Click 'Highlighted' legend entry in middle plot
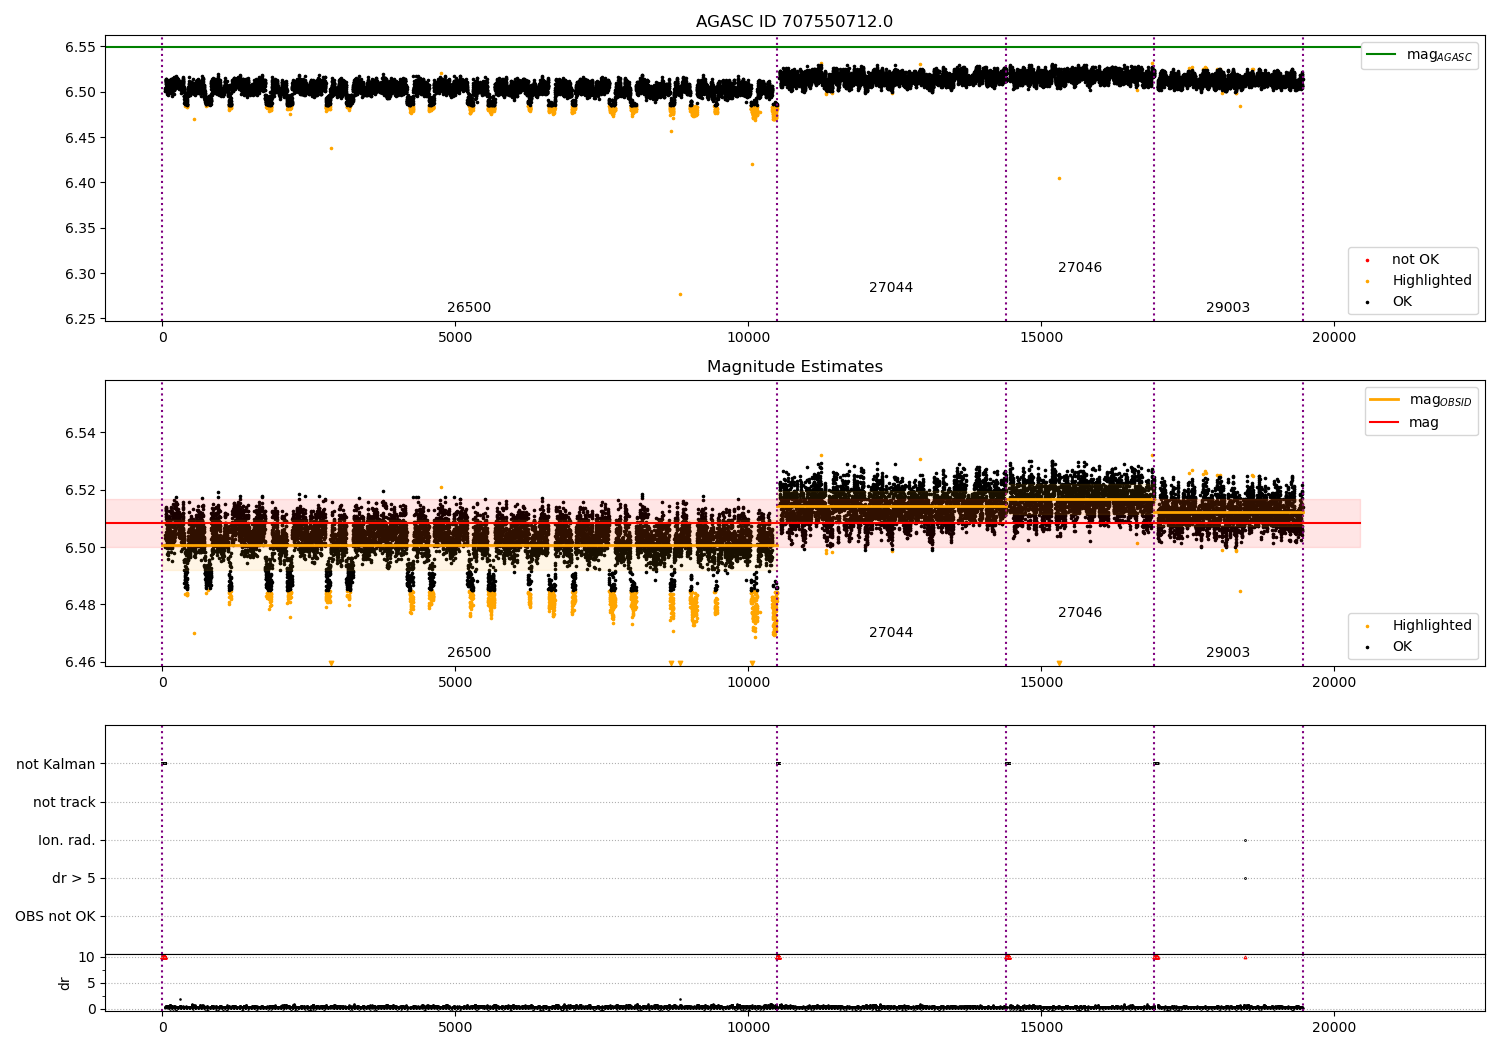This screenshot has width=1500, height=1050. coord(1431,626)
